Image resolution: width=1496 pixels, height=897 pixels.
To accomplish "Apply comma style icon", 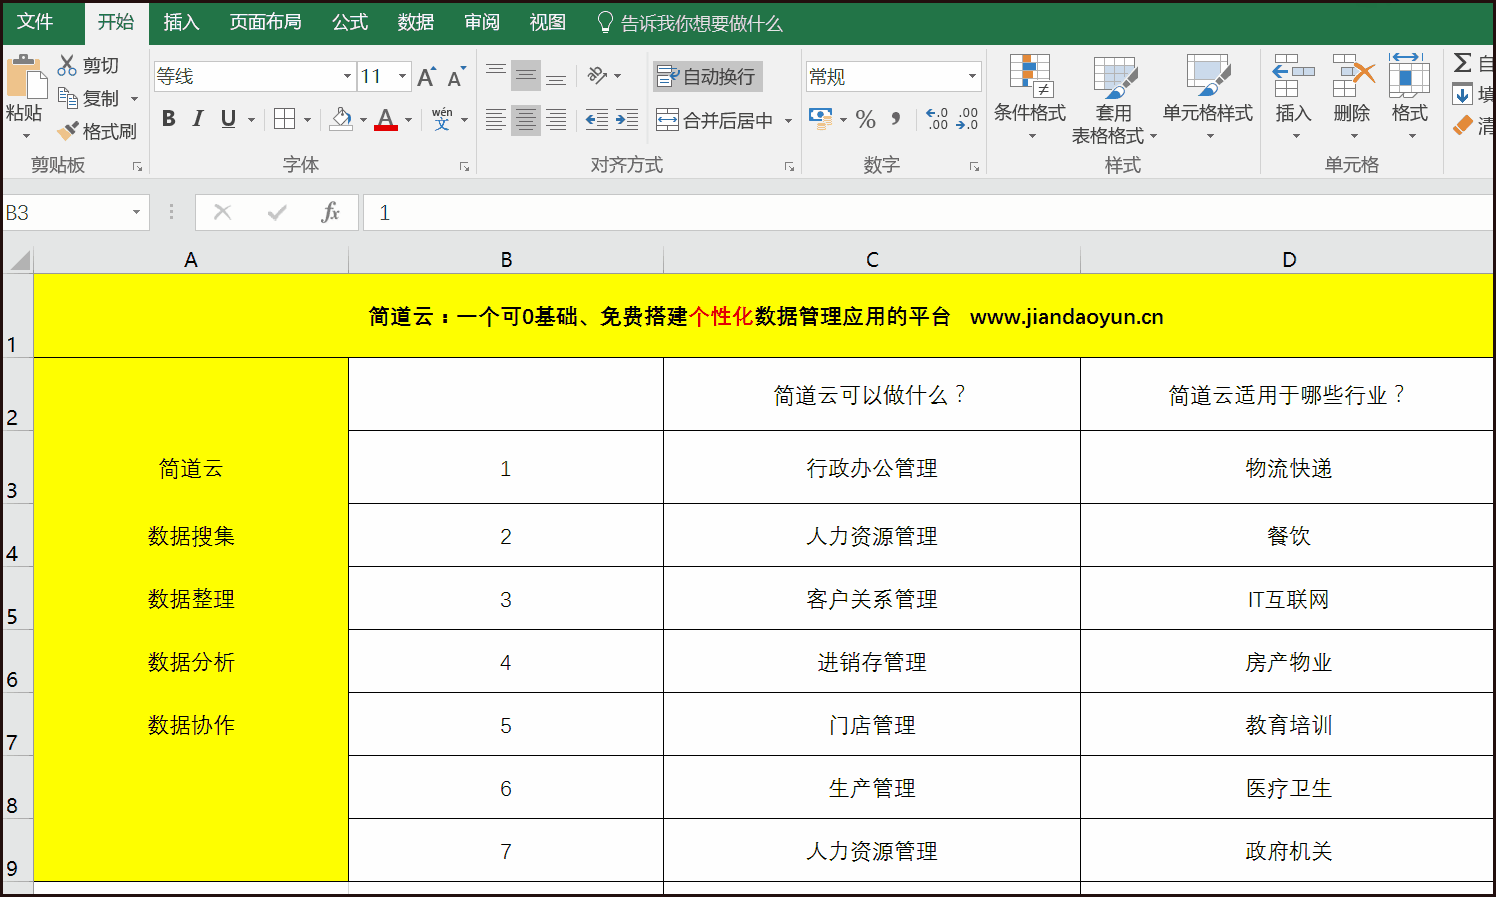I will pos(896,119).
